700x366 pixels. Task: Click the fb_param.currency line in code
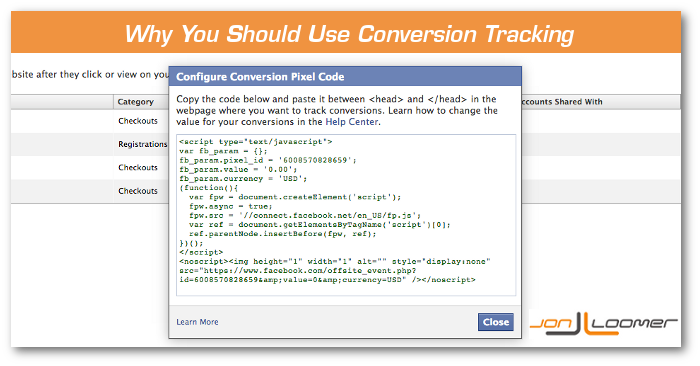(x=243, y=179)
